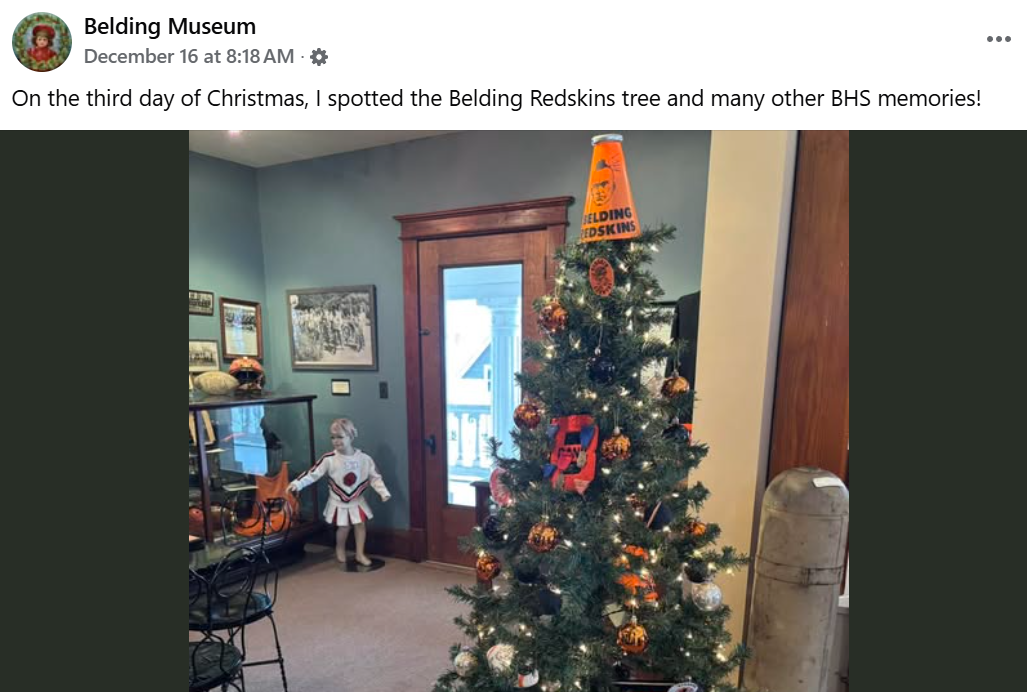Image resolution: width=1027 pixels, height=692 pixels.
Task: Click the gray metal canister beside the tree
Action: 796,579
